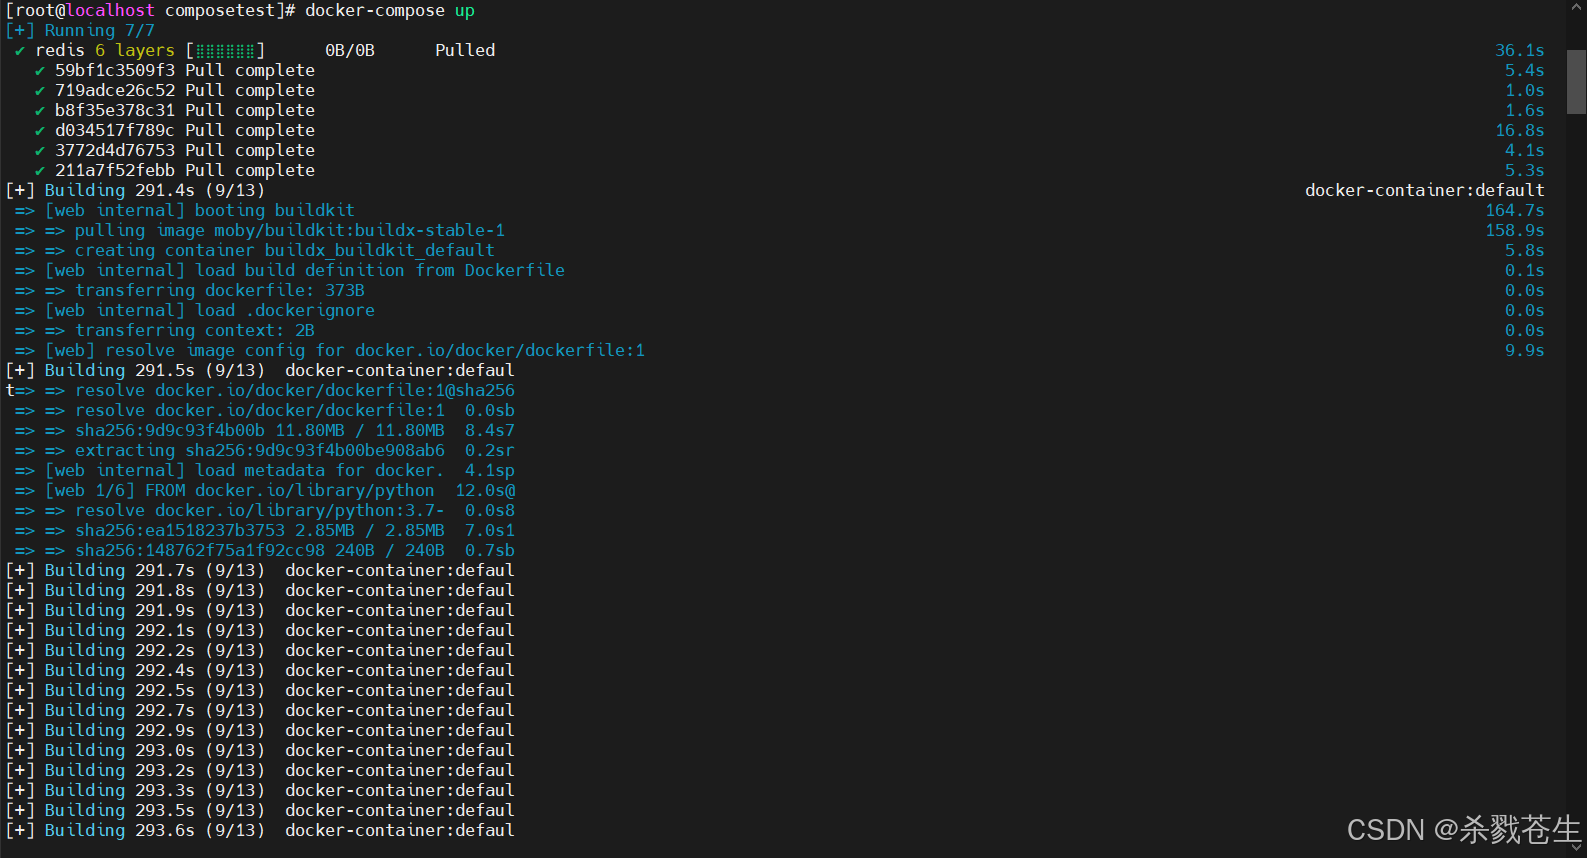This screenshot has width=1587, height=858.
Task: Click 'extracting sha256:9d9c93f4b00be908ab6' line
Action: [x=265, y=450]
